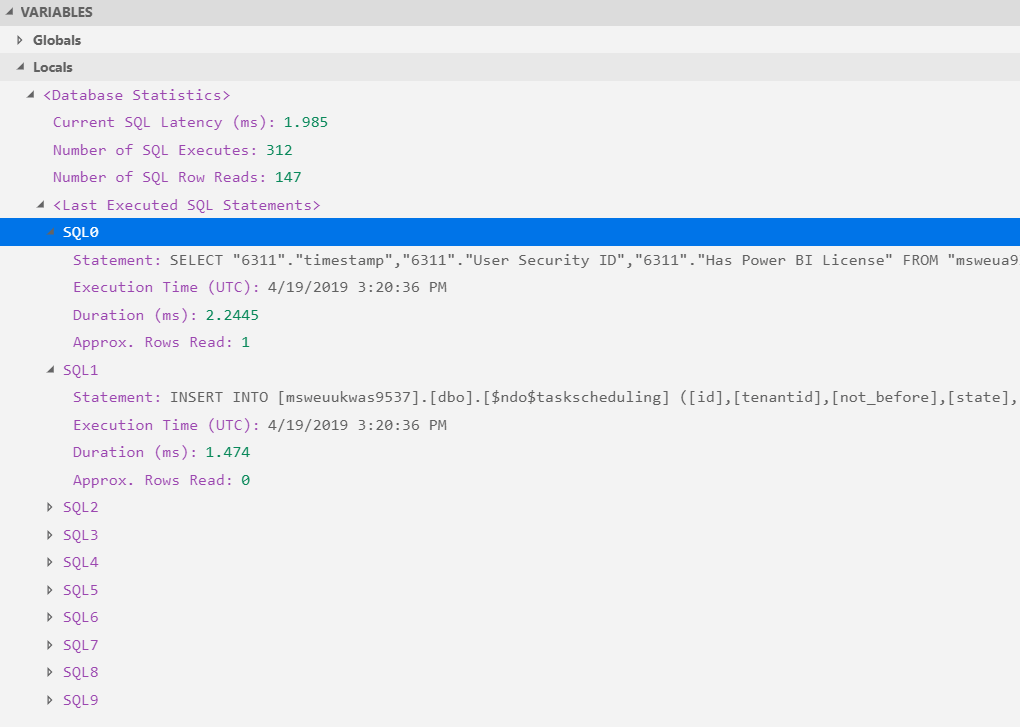Select the Globals label

57,40
